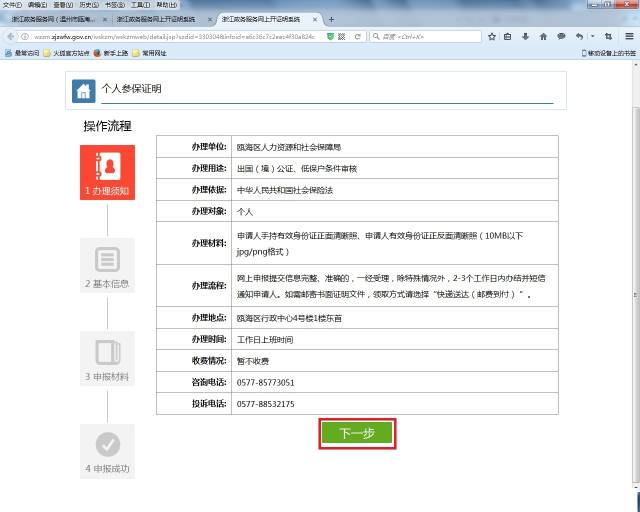Click the 操作流程 heading
Image resolution: width=640 pixels, height=512 pixels.
(107, 126)
